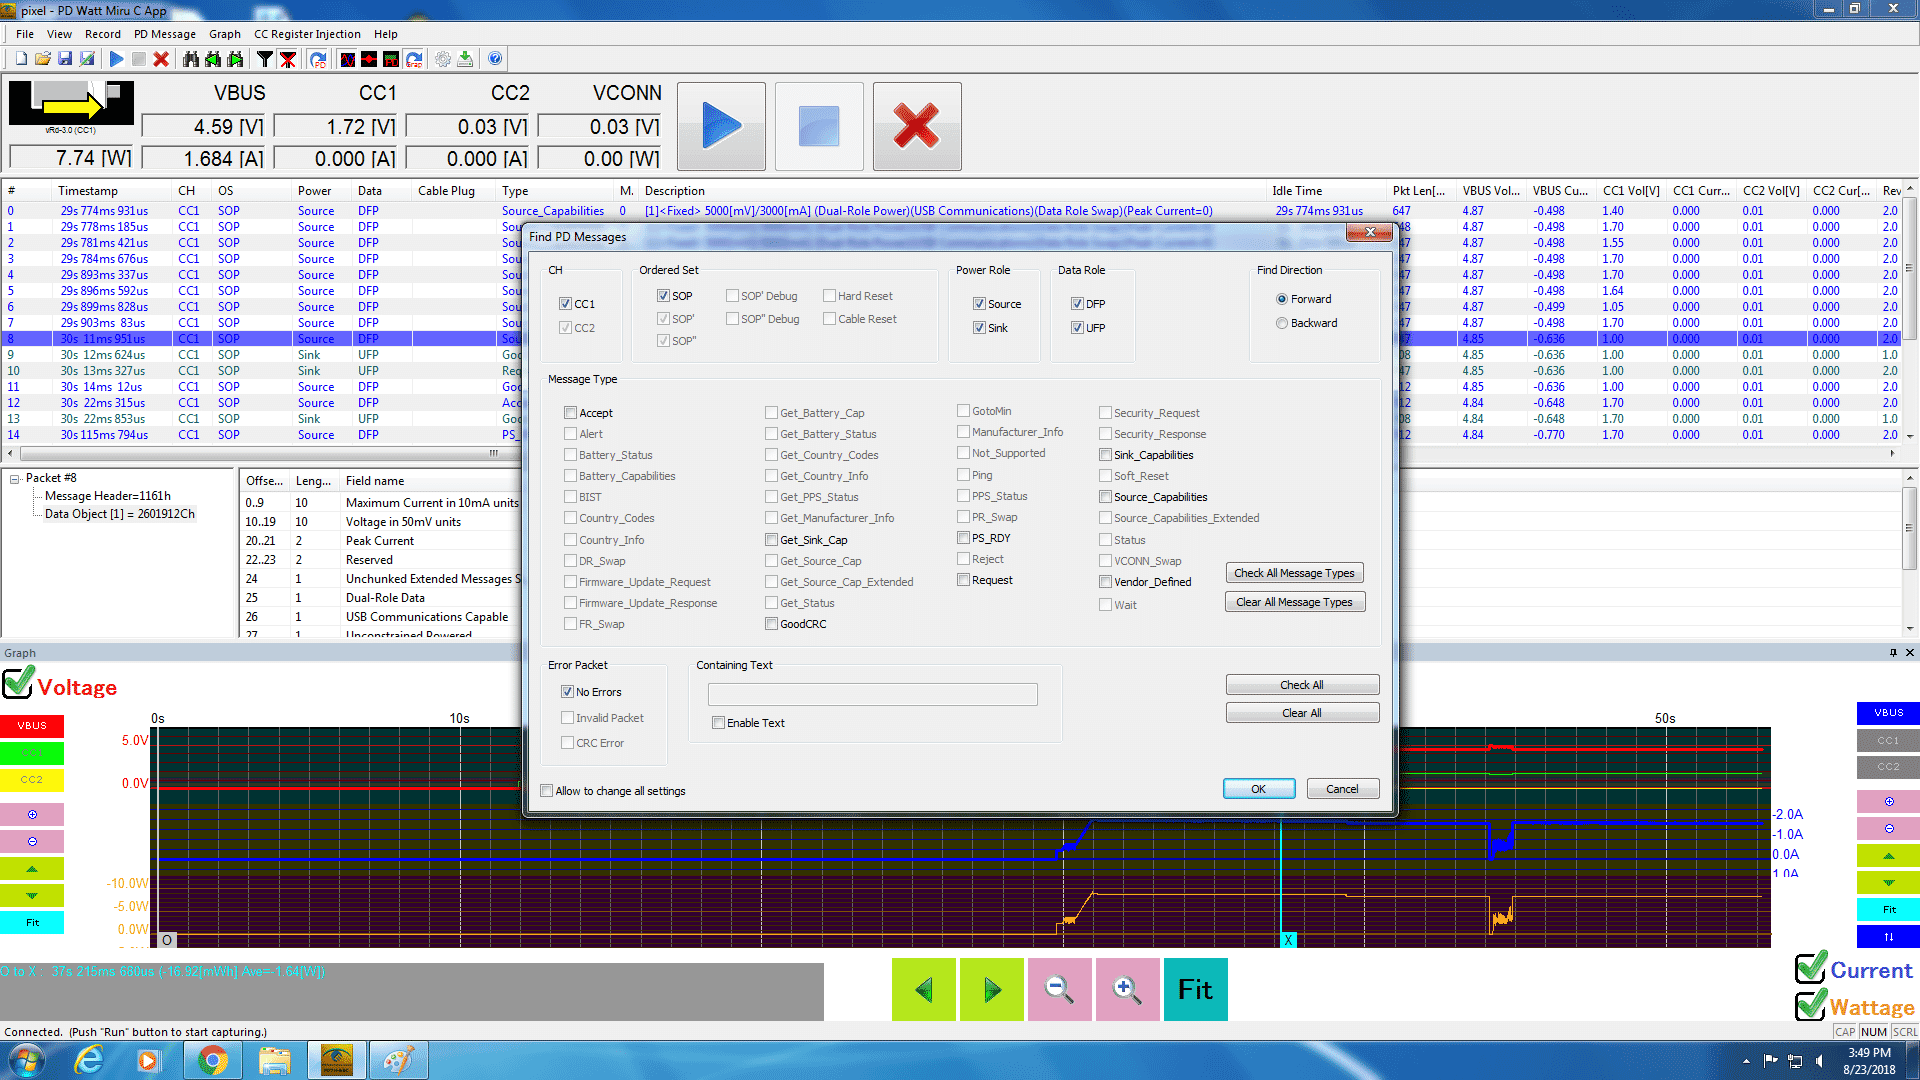Start capturing with the Run toolbar icon

tap(117, 59)
